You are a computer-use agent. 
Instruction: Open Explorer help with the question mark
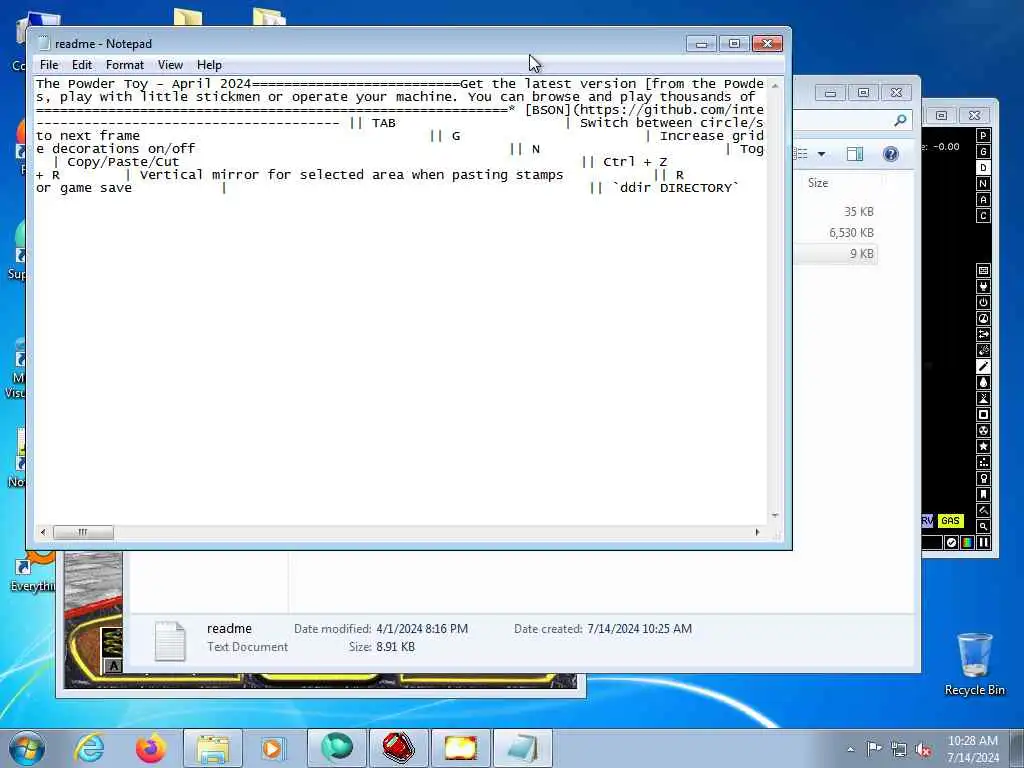tap(891, 154)
